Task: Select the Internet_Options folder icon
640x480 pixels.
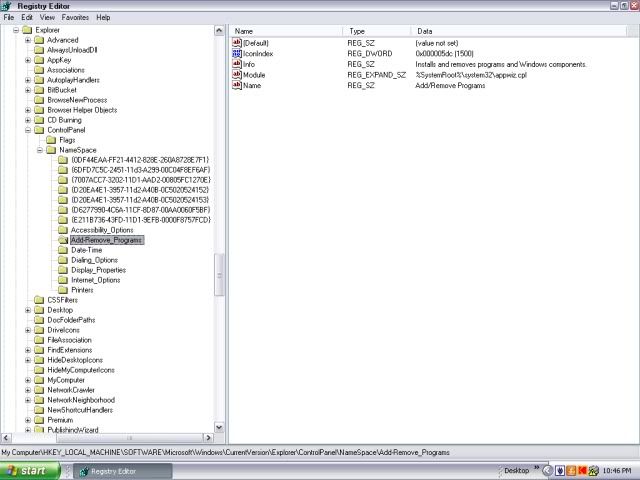Action: coord(63,280)
